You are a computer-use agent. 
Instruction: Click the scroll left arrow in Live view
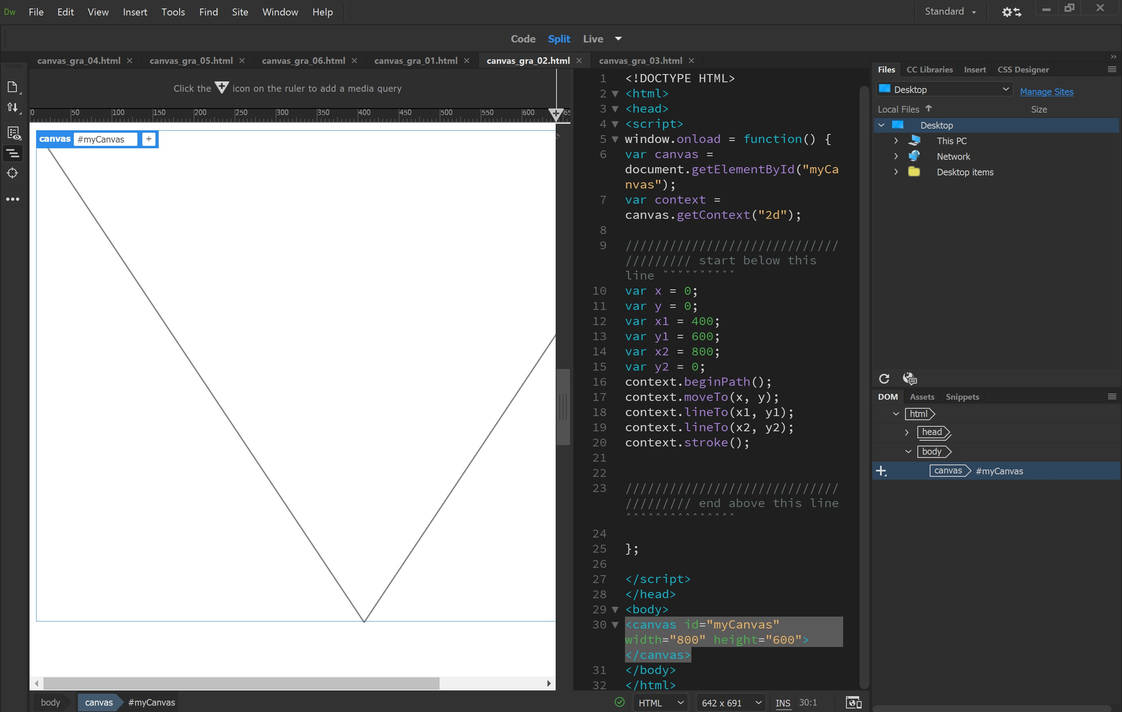pyautogui.click(x=36, y=683)
